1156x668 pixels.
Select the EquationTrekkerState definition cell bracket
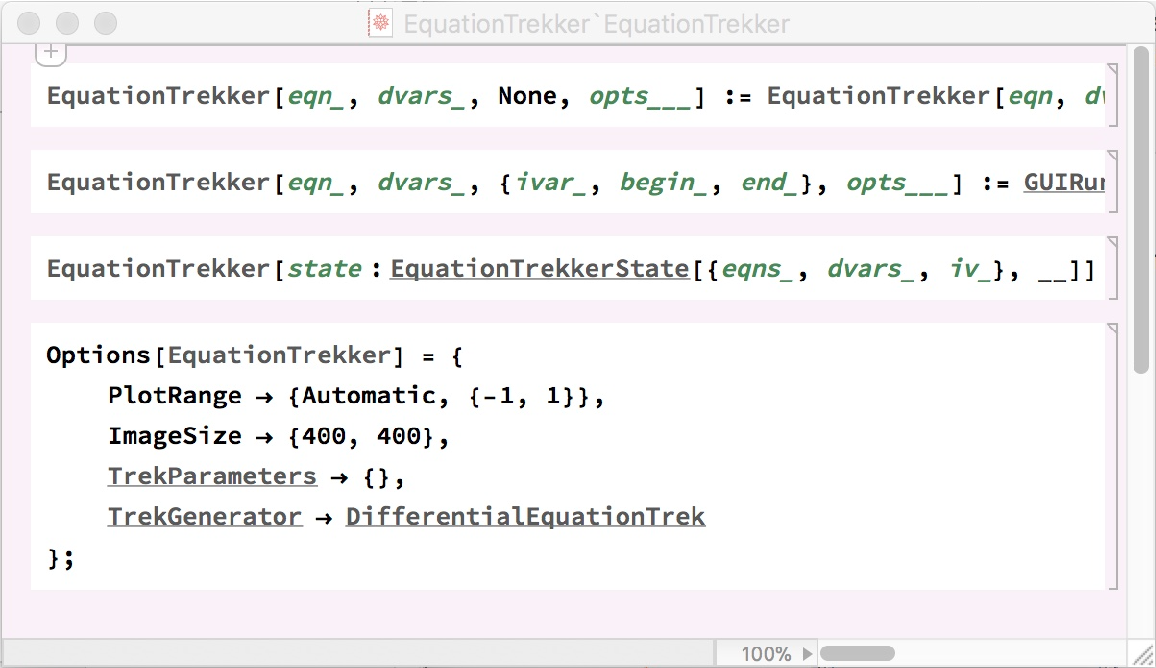(1112, 268)
